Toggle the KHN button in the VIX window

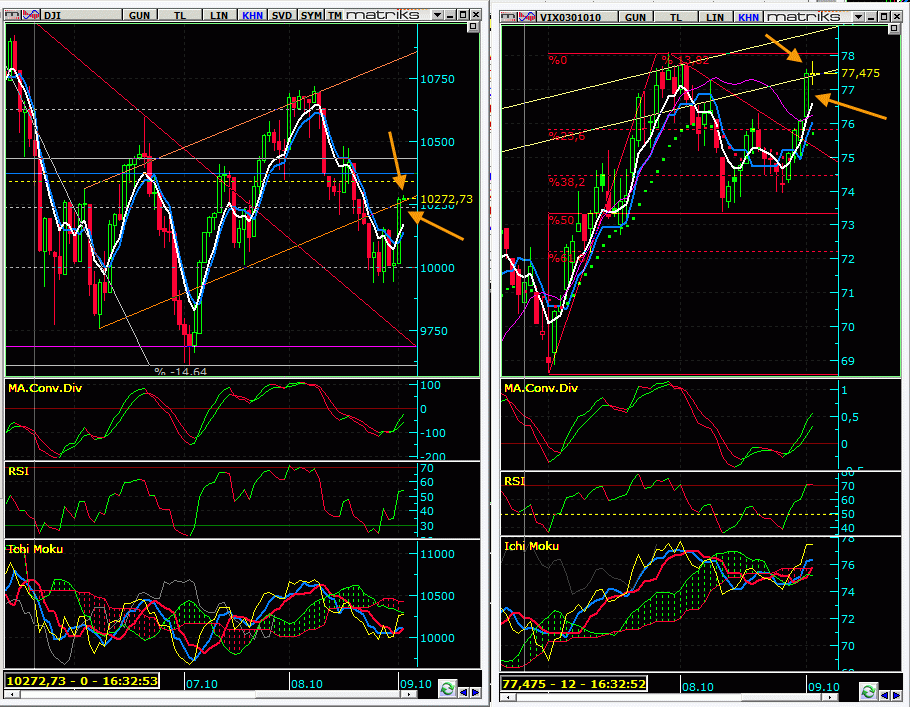click(x=749, y=17)
